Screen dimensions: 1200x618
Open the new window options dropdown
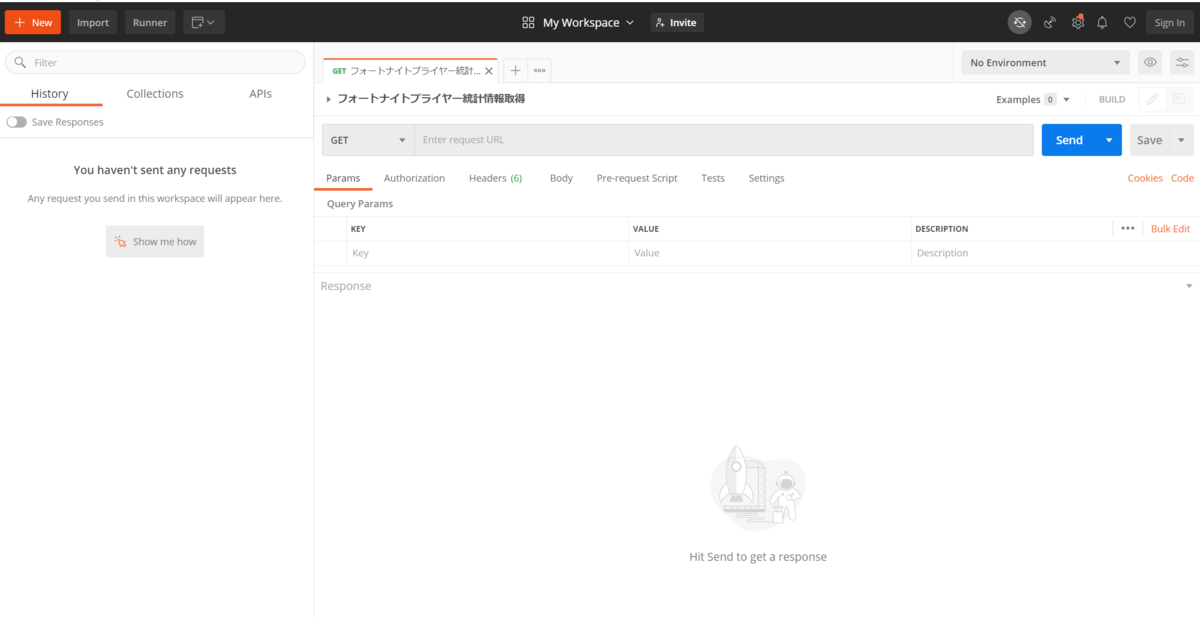pos(204,22)
